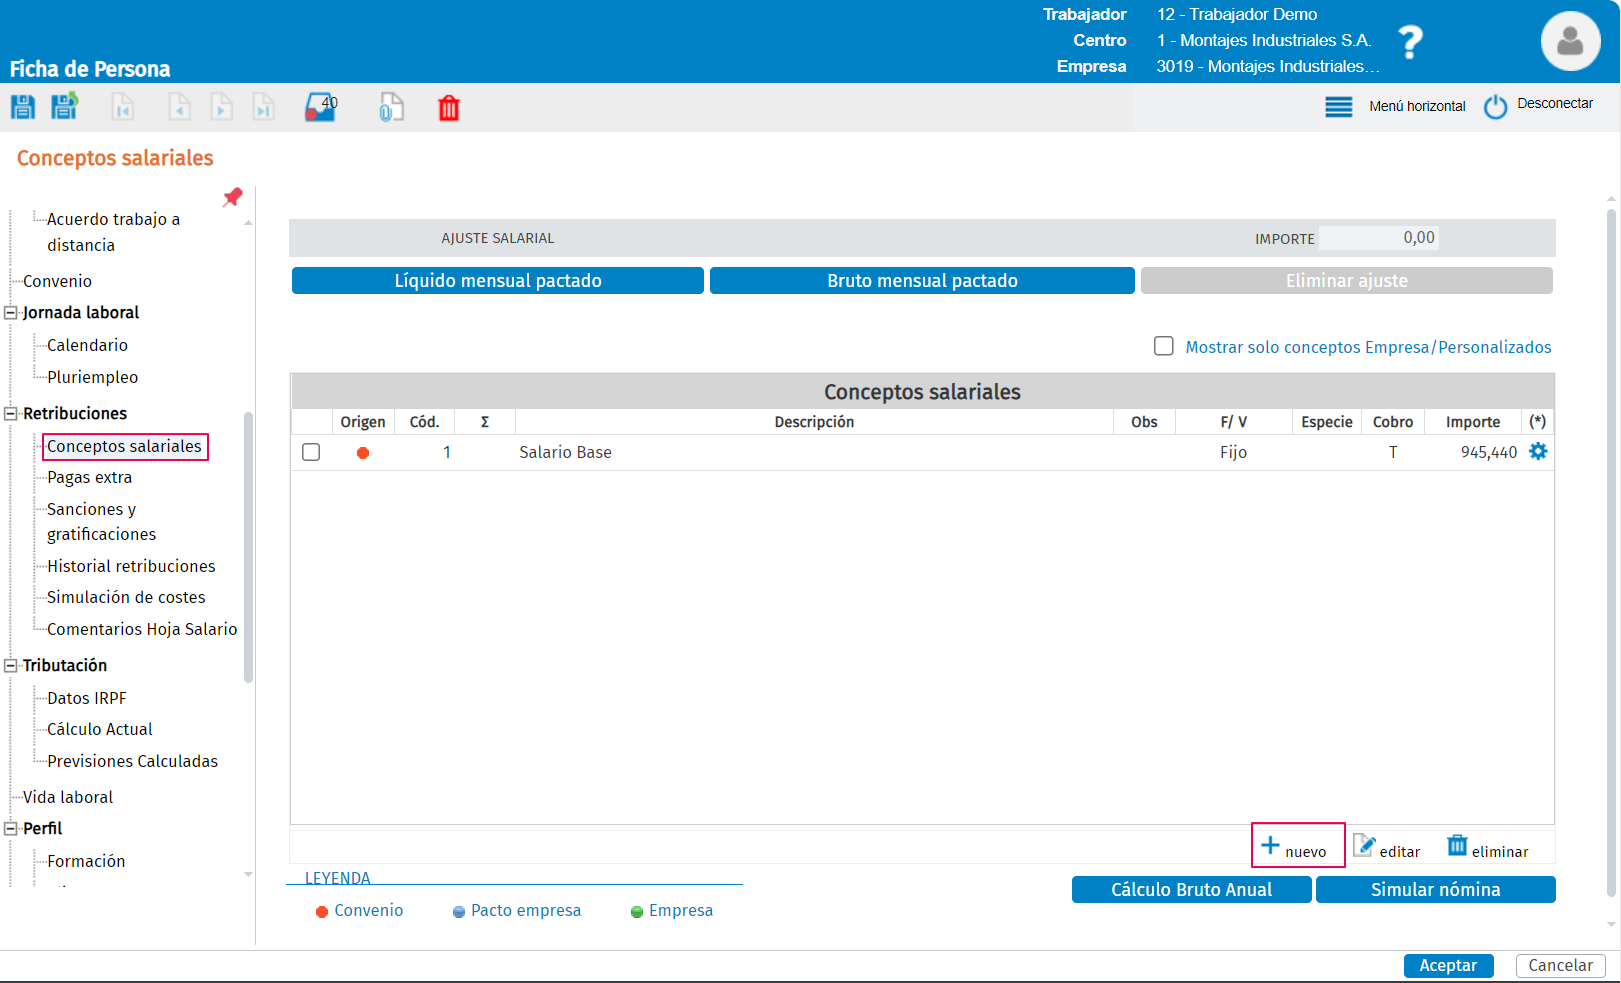Collapse the Tributación tree node
The image size is (1621, 983).
click(x=11, y=665)
